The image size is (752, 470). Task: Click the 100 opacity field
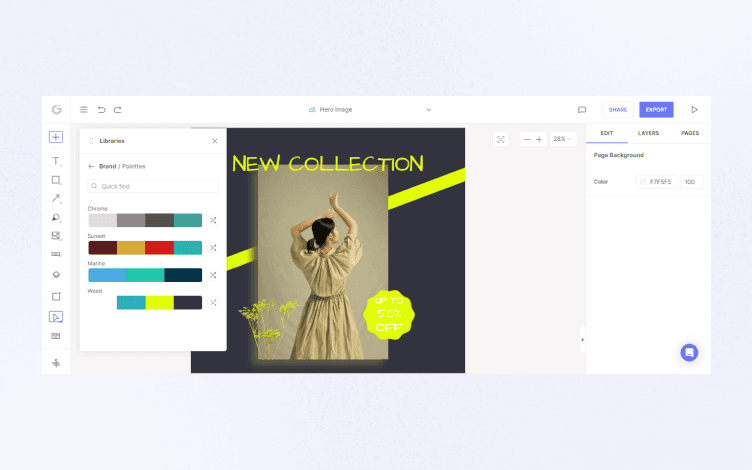coord(692,182)
